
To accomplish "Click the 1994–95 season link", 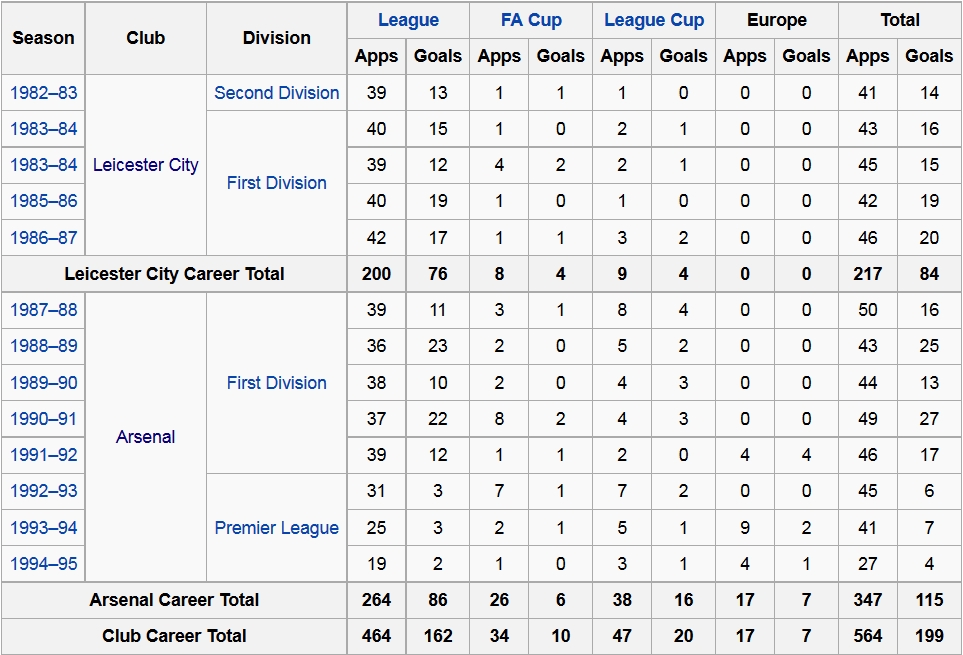I will [44, 564].
